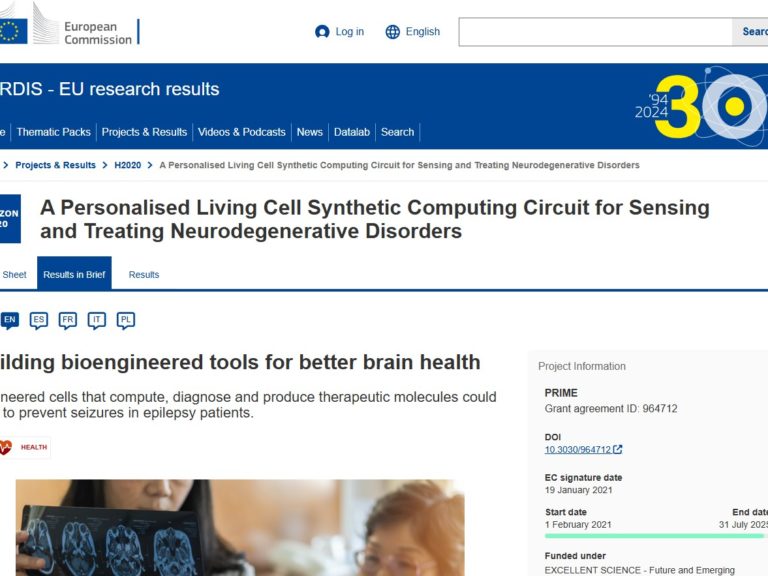Open the DOI link 10.3030/964712
The height and width of the screenshot is (576, 768).
[x=578, y=450]
